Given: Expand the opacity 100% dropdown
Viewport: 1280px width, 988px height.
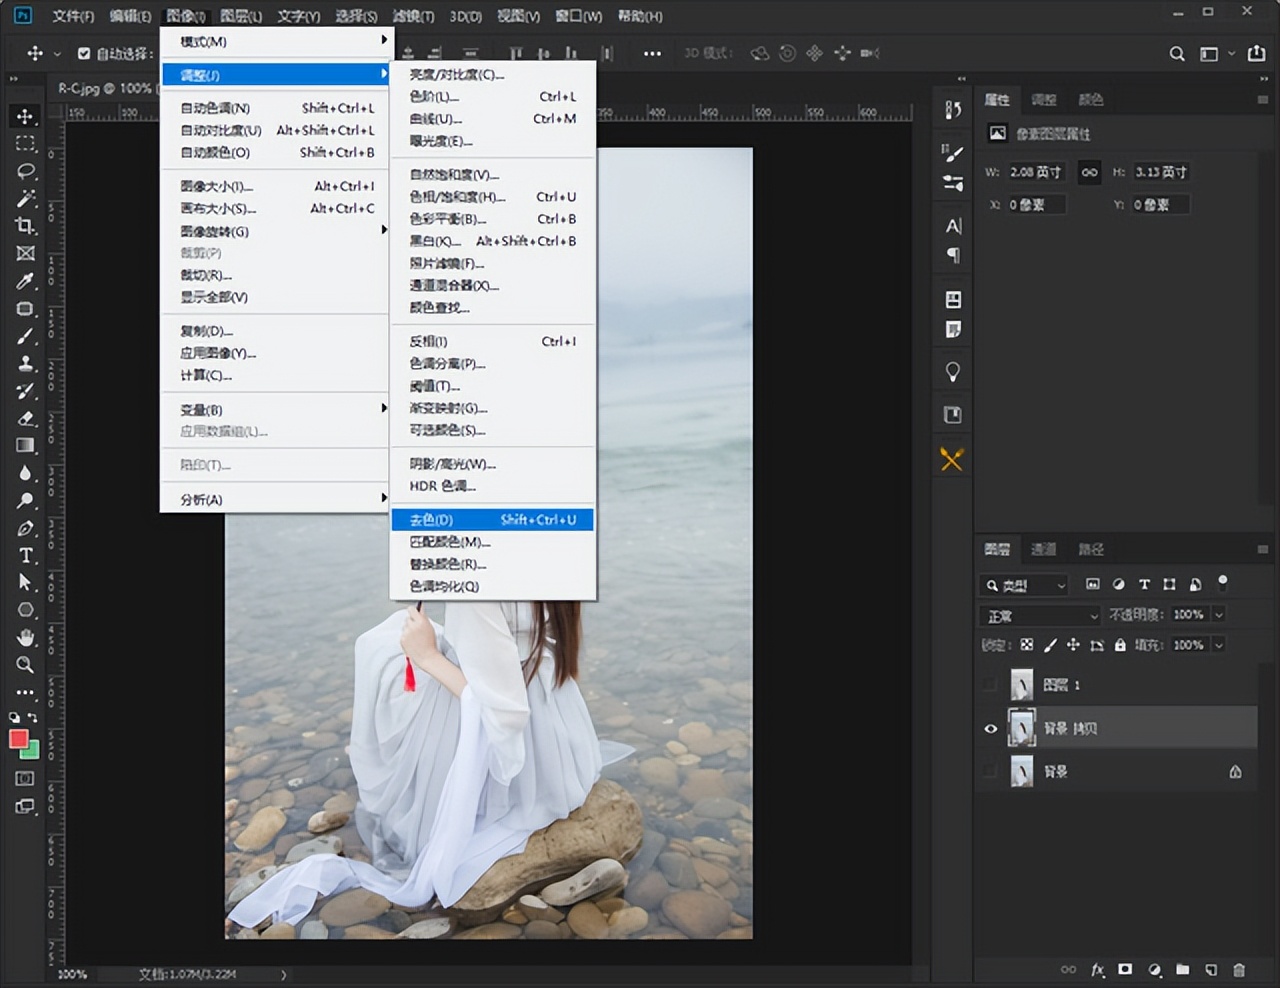Looking at the screenshot, I should pyautogui.click(x=1219, y=615).
